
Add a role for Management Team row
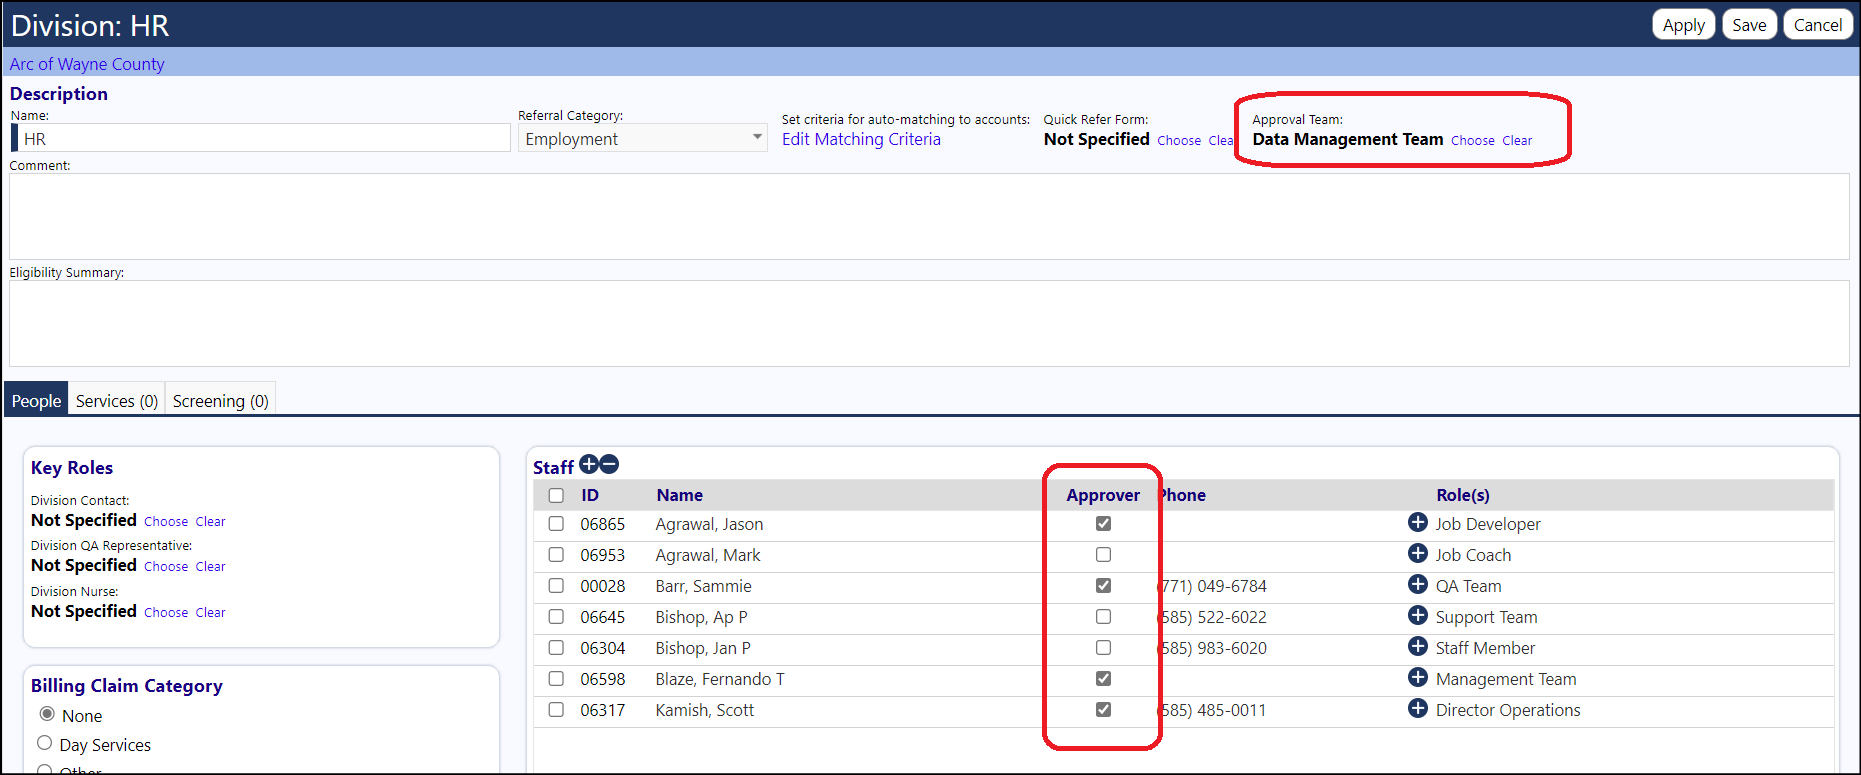(1417, 677)
